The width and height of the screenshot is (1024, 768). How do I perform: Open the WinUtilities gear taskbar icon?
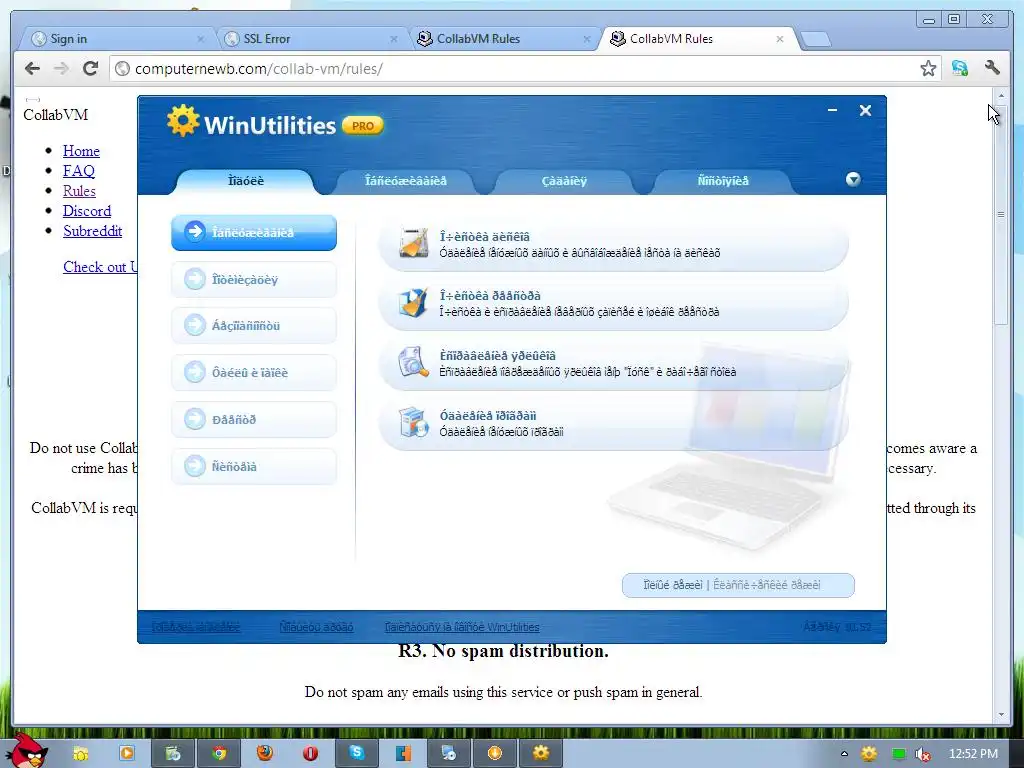click(x=541, y=754)
